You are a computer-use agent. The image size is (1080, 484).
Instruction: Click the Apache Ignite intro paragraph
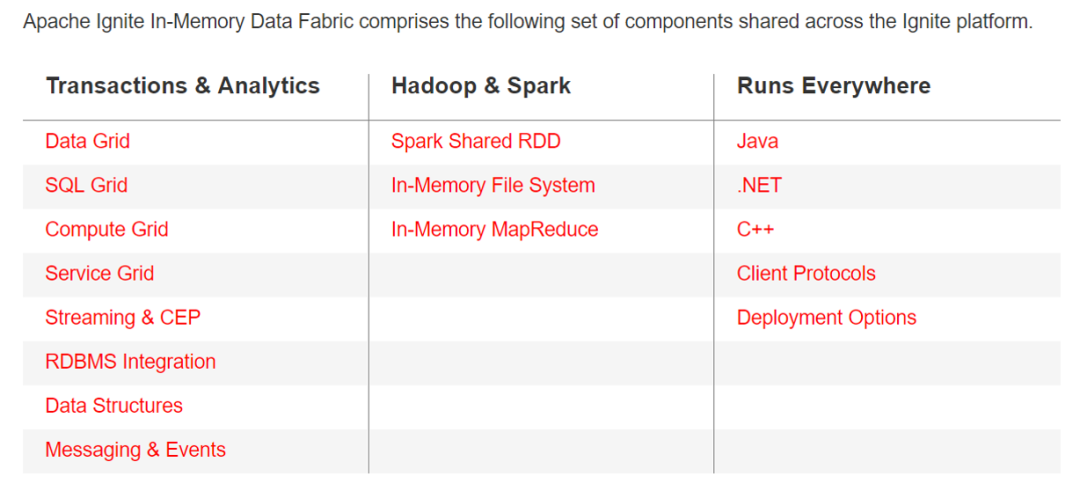click(x=527, y=21)
